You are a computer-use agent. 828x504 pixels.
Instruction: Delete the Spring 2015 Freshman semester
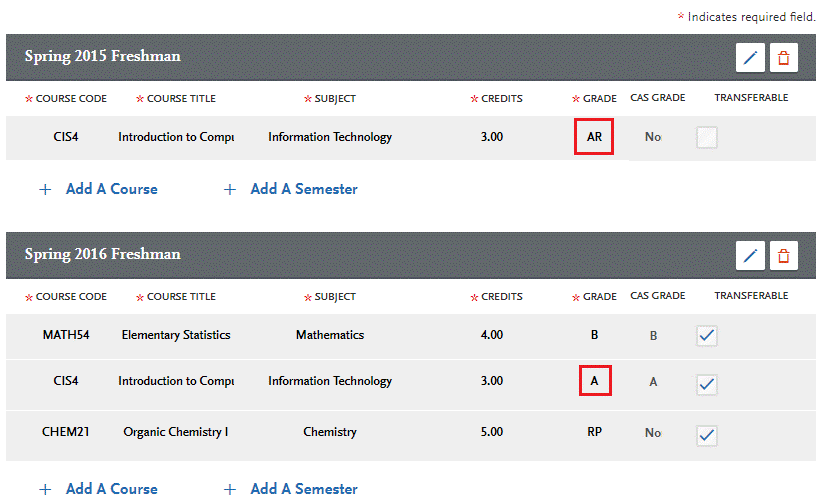pyautogui.click(x=783, y=58)
